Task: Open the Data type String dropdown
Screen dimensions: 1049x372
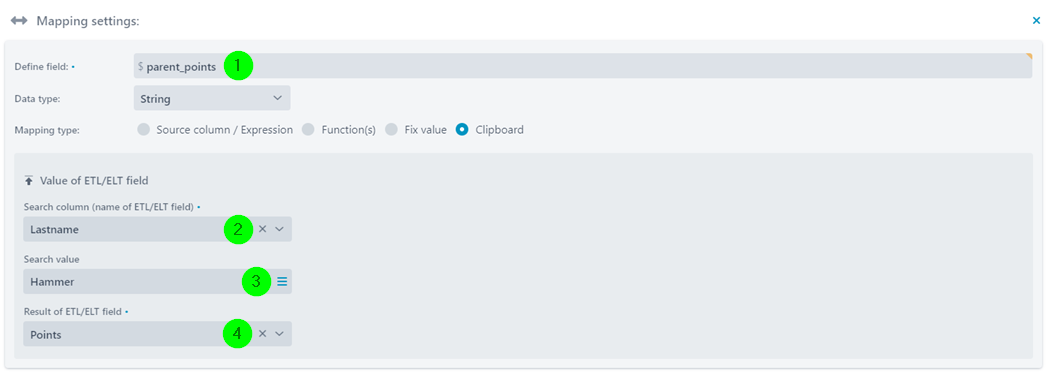Action: click(x=212, y=98)
